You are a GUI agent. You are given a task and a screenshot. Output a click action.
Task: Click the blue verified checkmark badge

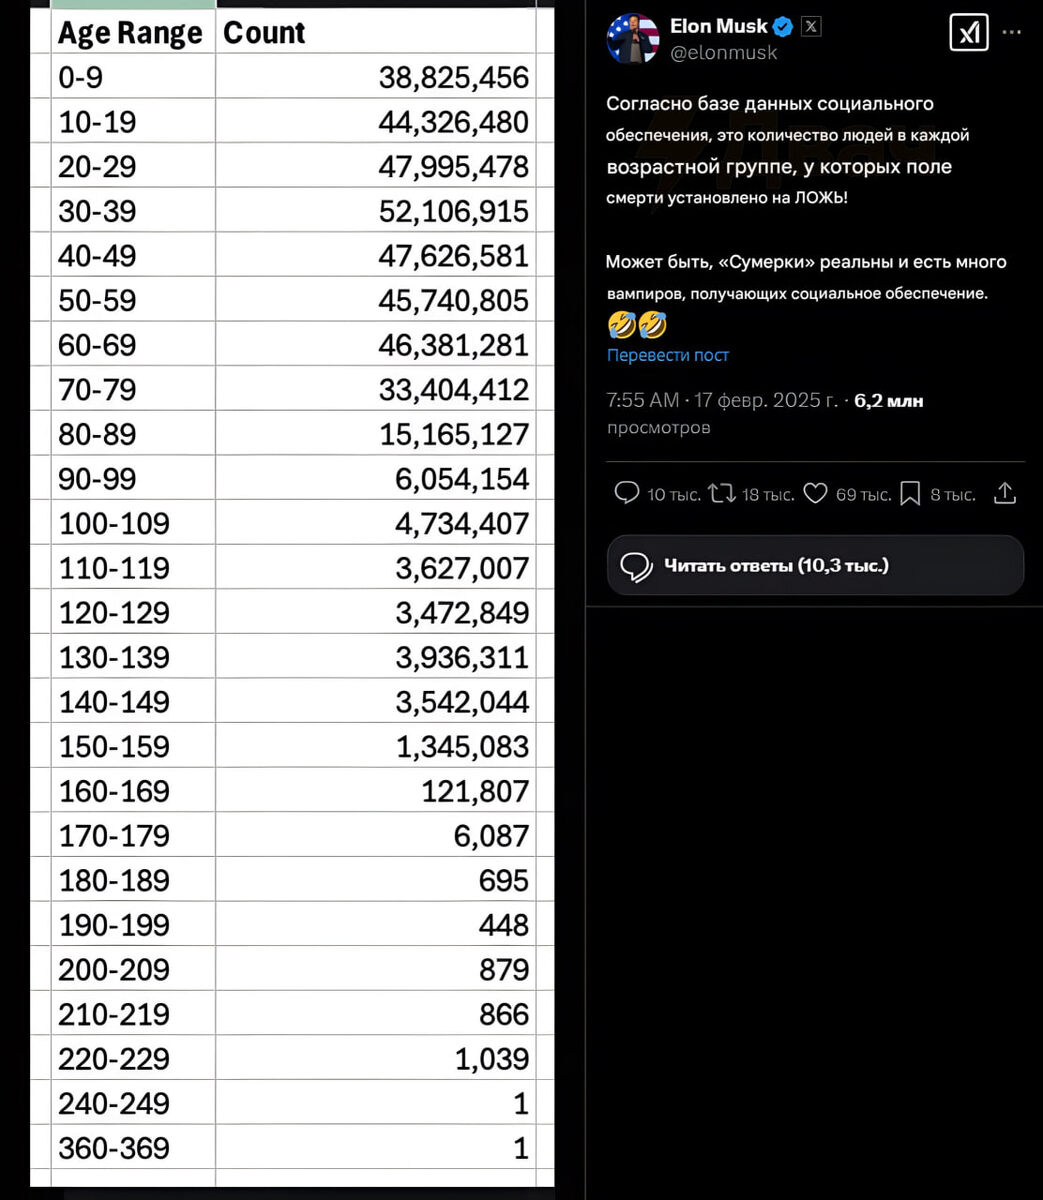click(783, 27)
